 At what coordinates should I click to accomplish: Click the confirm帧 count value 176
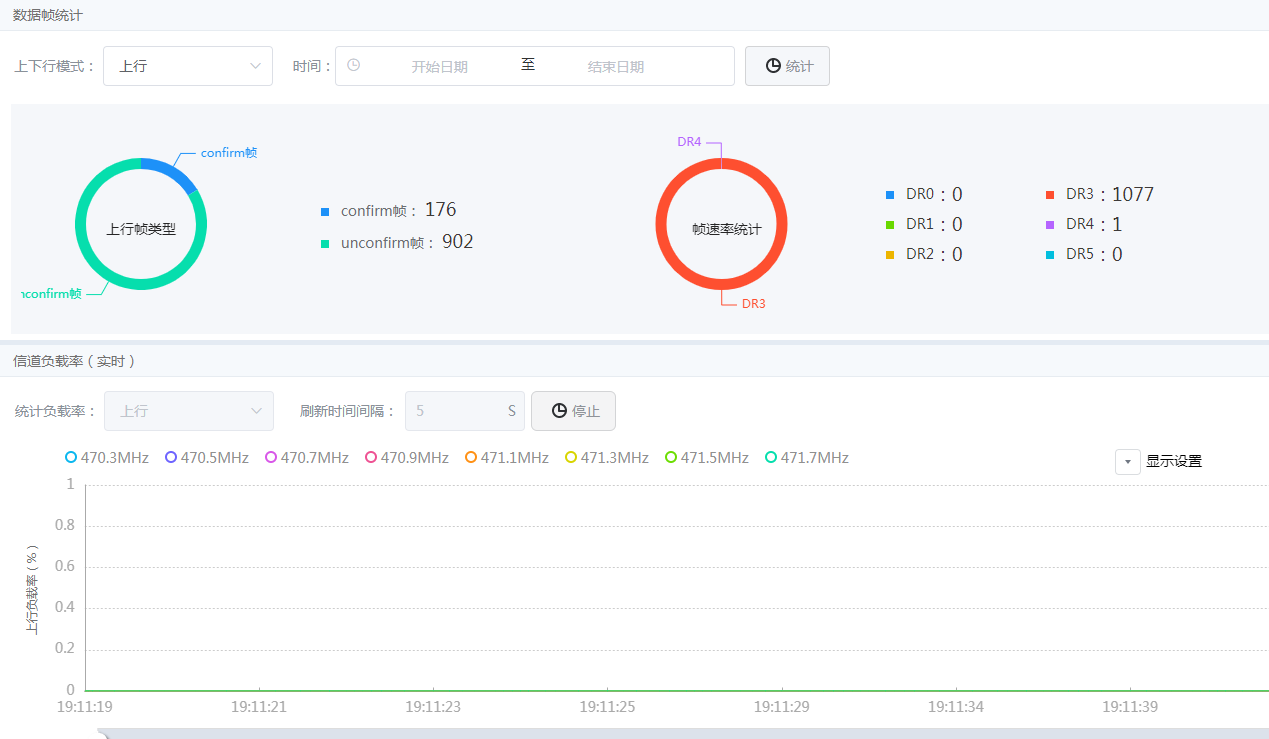point(440,210)
